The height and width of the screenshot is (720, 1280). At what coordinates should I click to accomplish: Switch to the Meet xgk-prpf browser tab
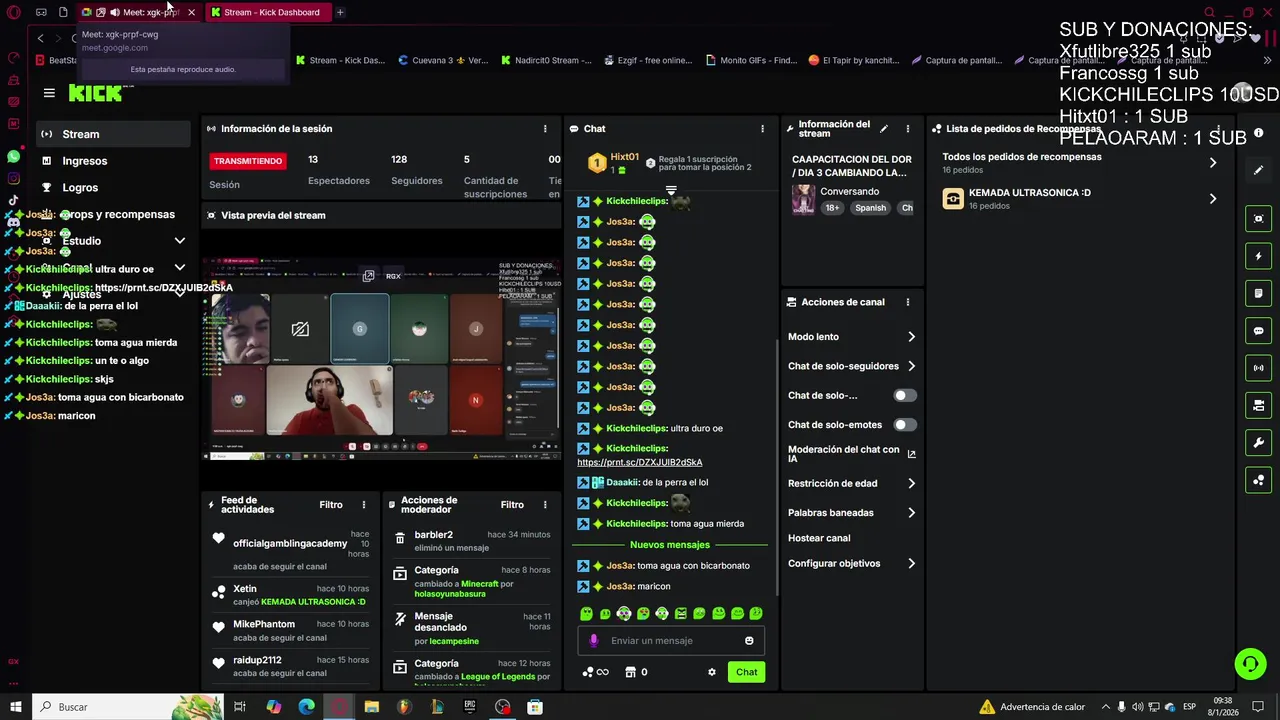click(x=138, y=12)
